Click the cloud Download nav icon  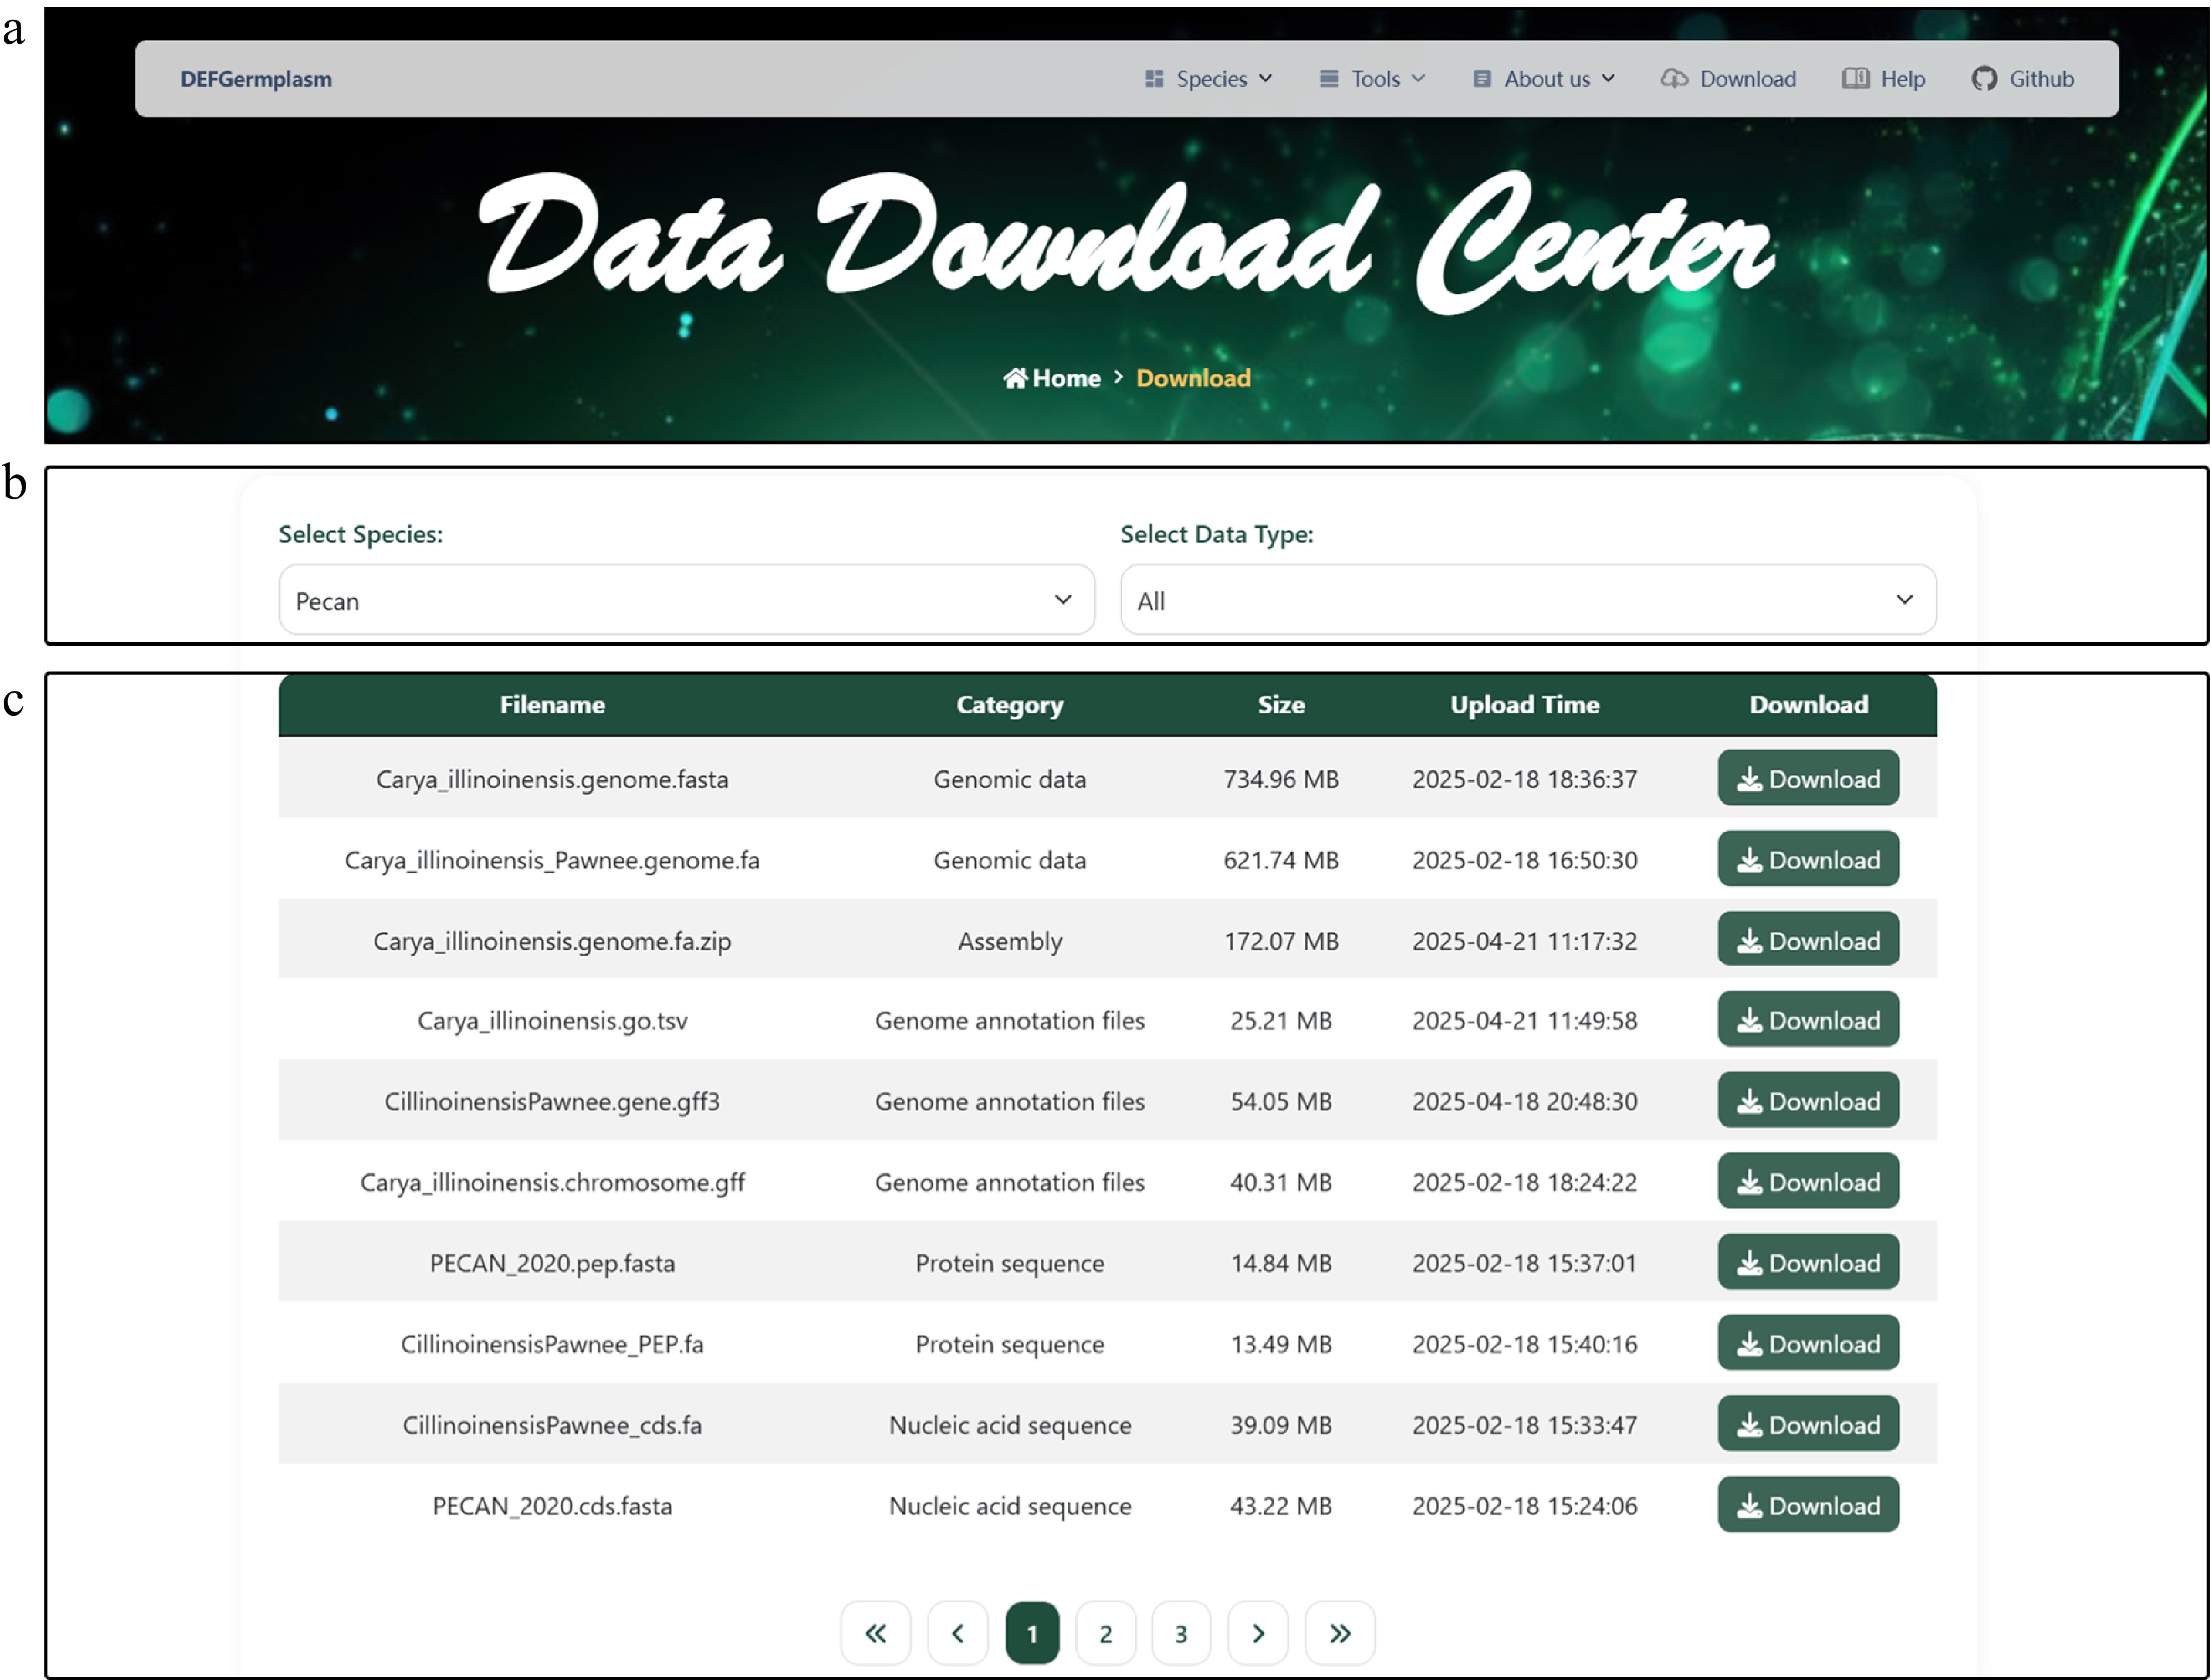coord(1674,79)
